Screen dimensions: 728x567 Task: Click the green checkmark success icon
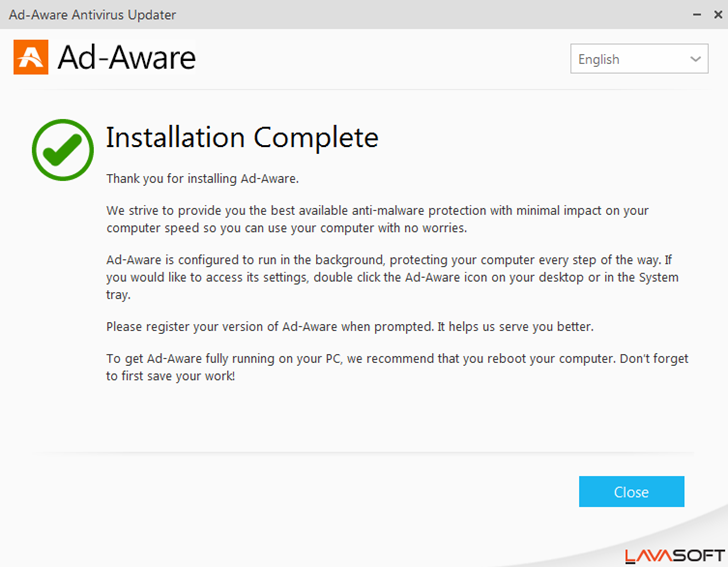[x=62, y=150]
